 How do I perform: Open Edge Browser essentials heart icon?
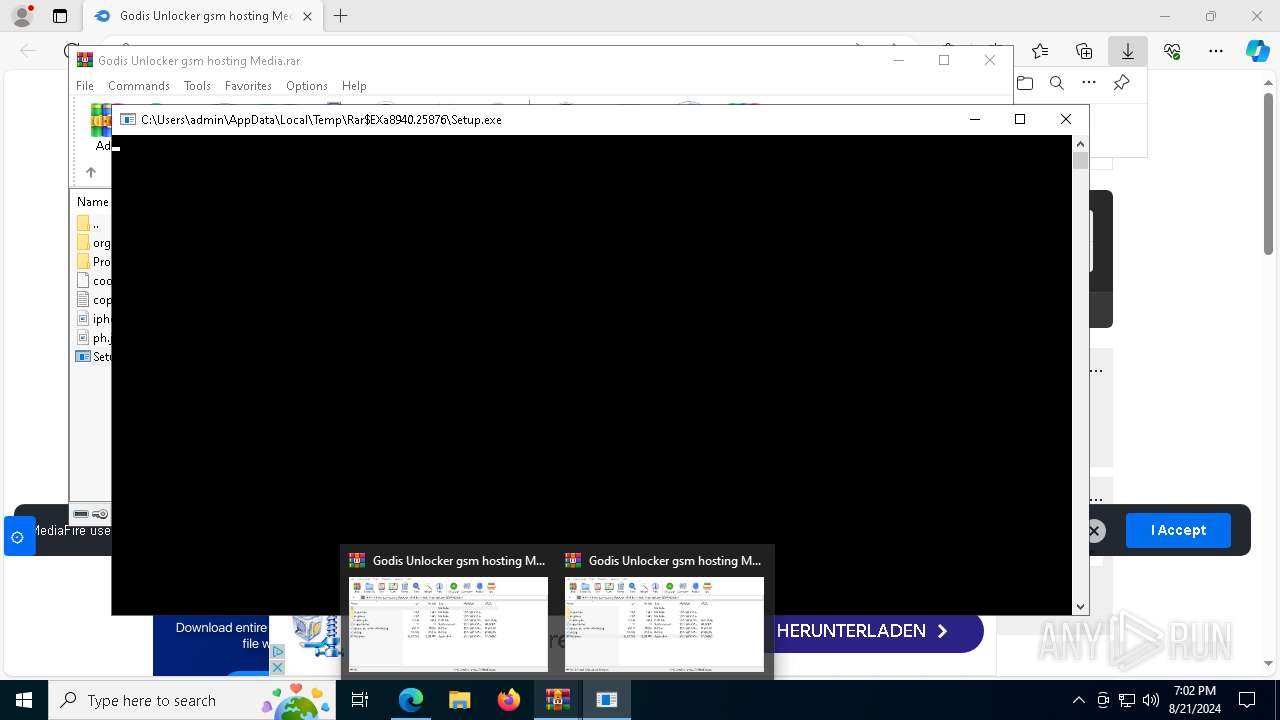1172,51
